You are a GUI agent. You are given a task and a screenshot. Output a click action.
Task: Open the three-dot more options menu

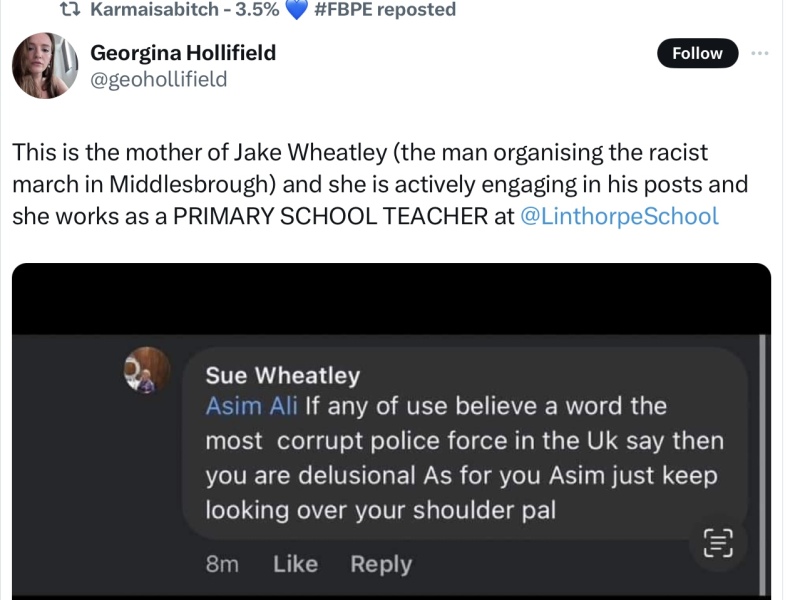[x=760, y=53]
